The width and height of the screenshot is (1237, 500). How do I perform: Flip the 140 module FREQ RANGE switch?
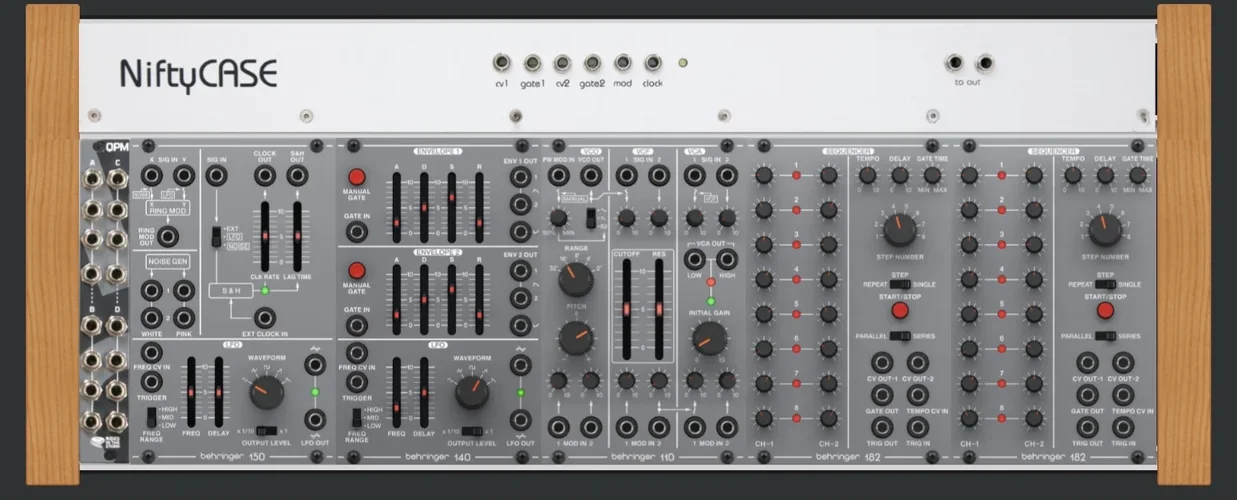[x=356, y=417]
